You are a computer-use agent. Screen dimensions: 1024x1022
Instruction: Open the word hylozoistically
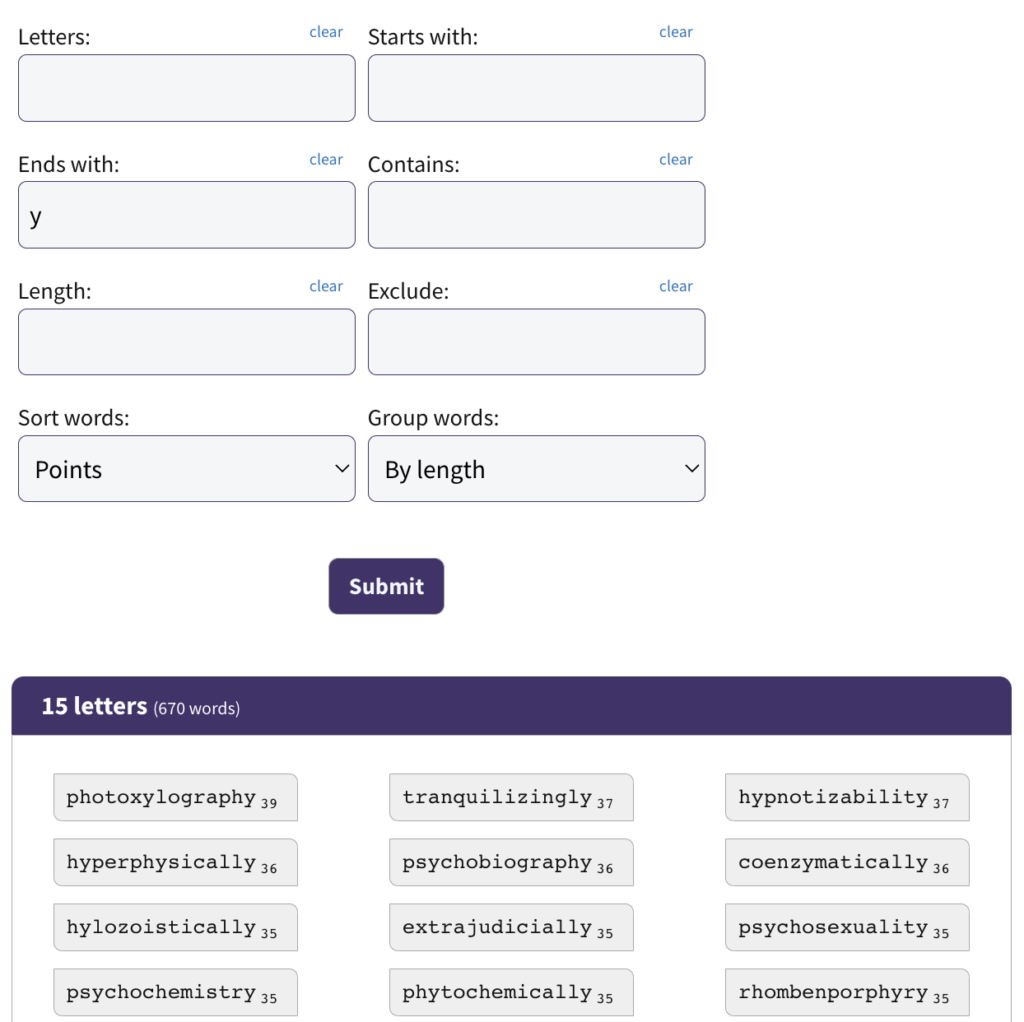175,927
